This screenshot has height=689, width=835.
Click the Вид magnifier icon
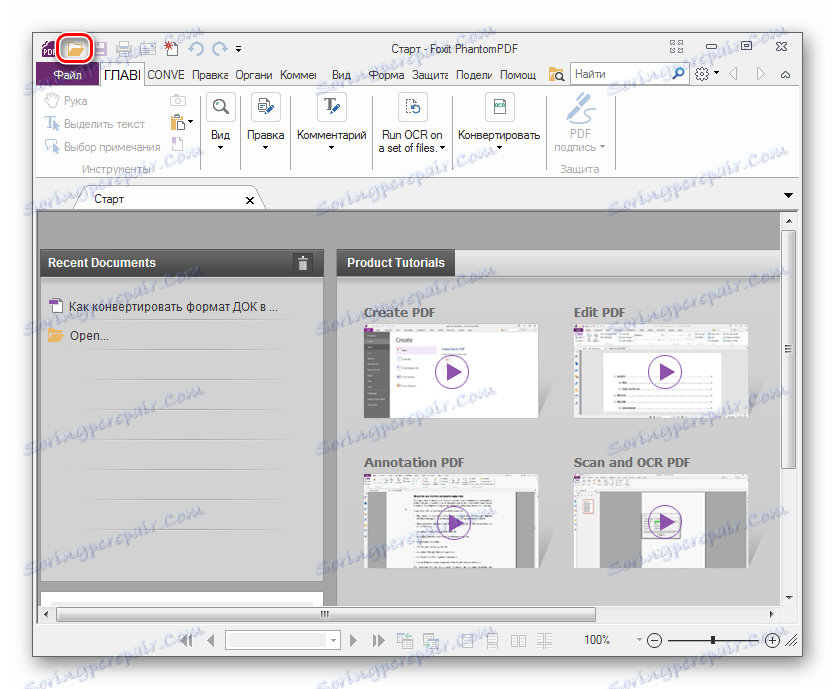pos(220,107)
